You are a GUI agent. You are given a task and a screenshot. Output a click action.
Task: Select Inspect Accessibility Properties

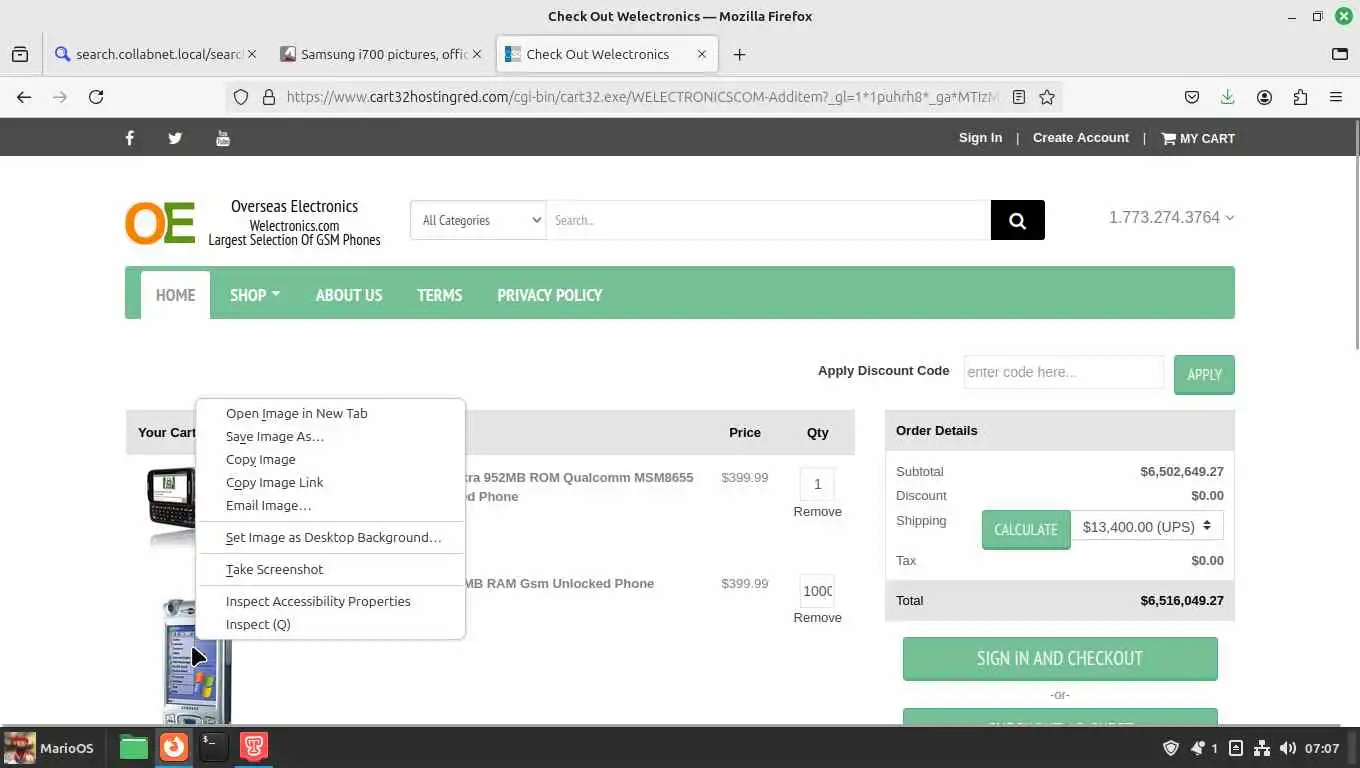click(x=331, y=601)
